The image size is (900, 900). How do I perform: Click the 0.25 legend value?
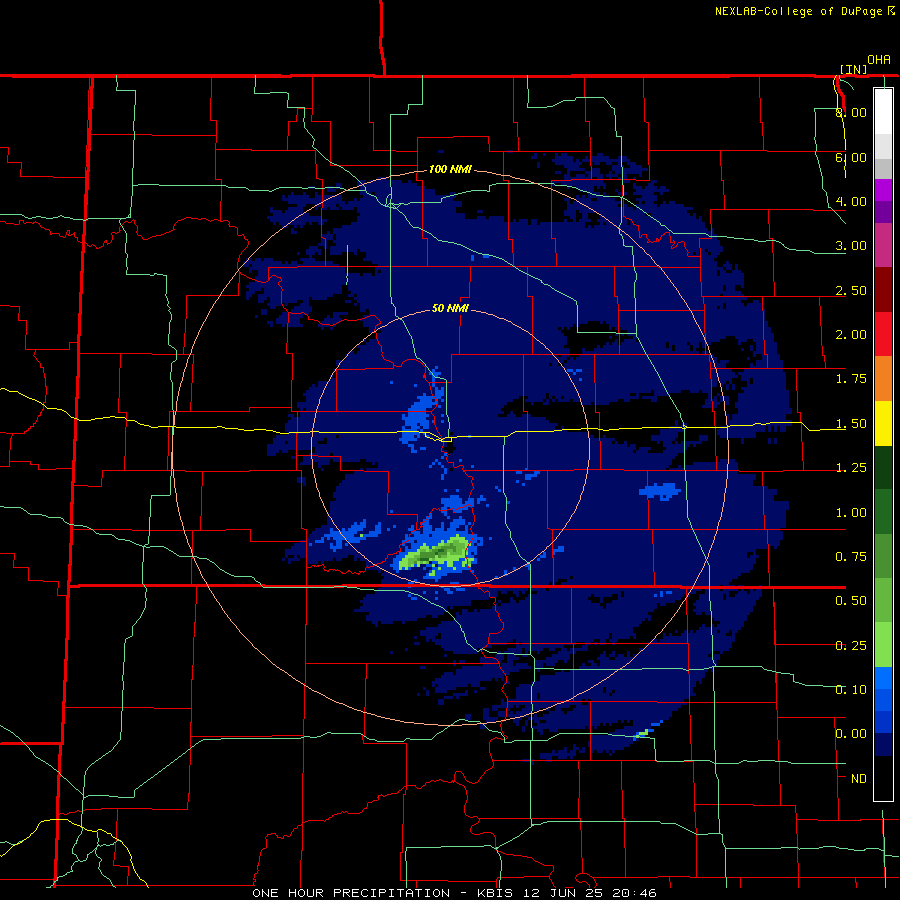(851, 646)
